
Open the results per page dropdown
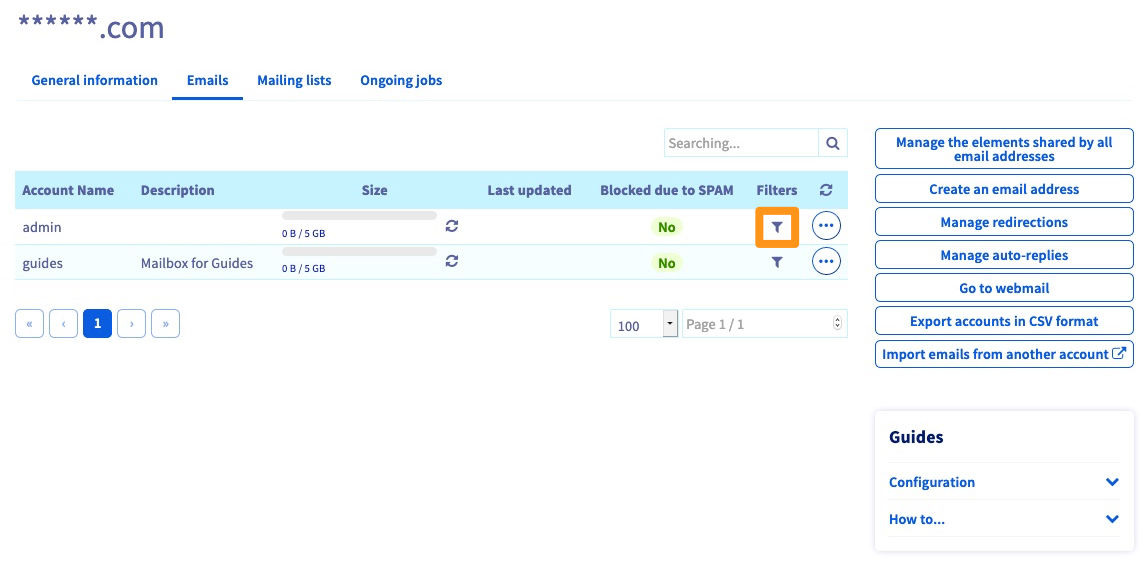pyautogui.click(x=644, y=324)
